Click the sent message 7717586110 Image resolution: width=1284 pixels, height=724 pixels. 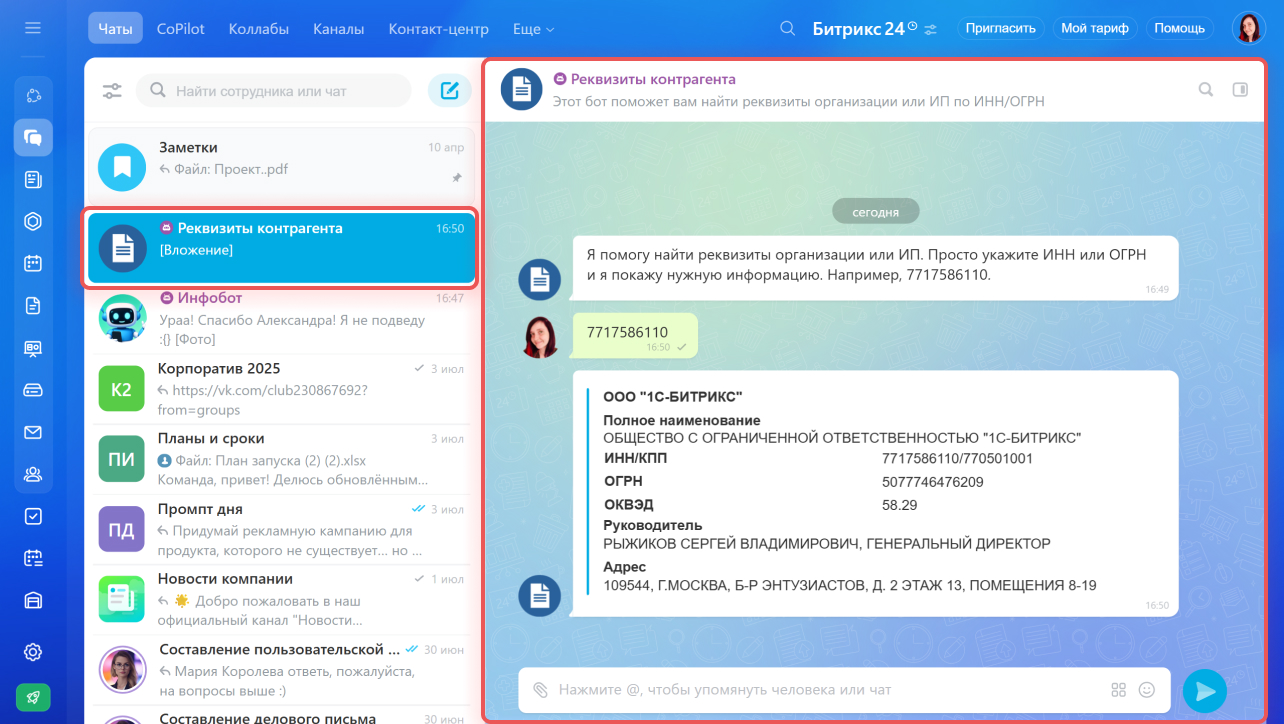point(634,336)
